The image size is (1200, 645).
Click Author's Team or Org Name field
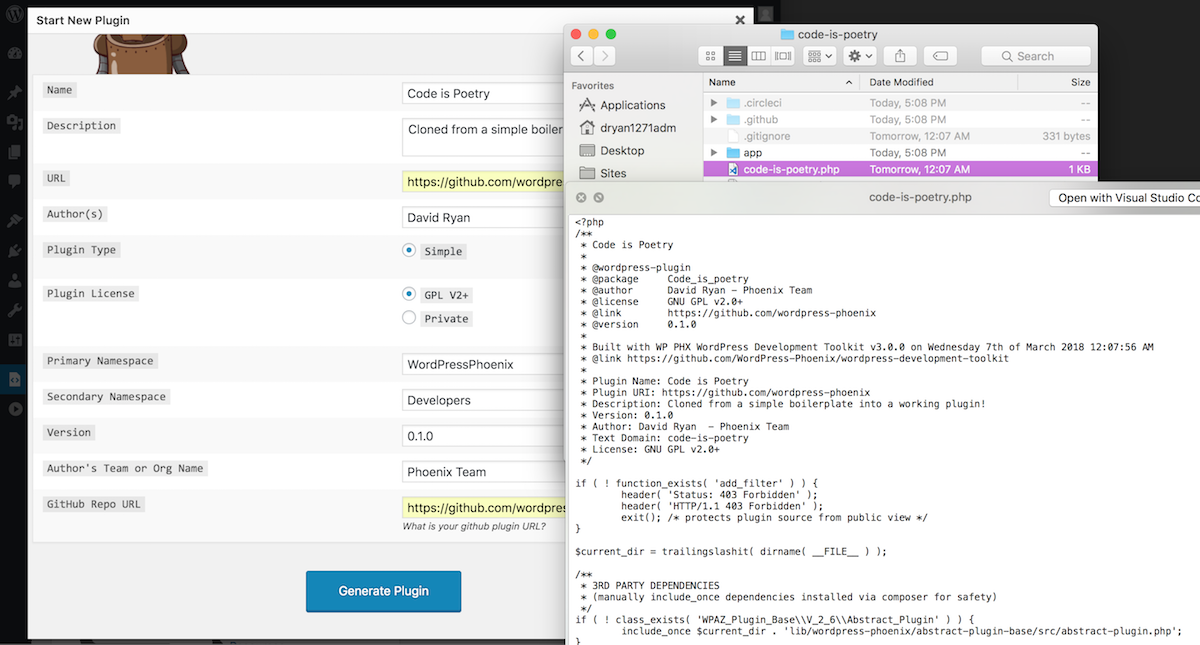[x=483, y=472]
